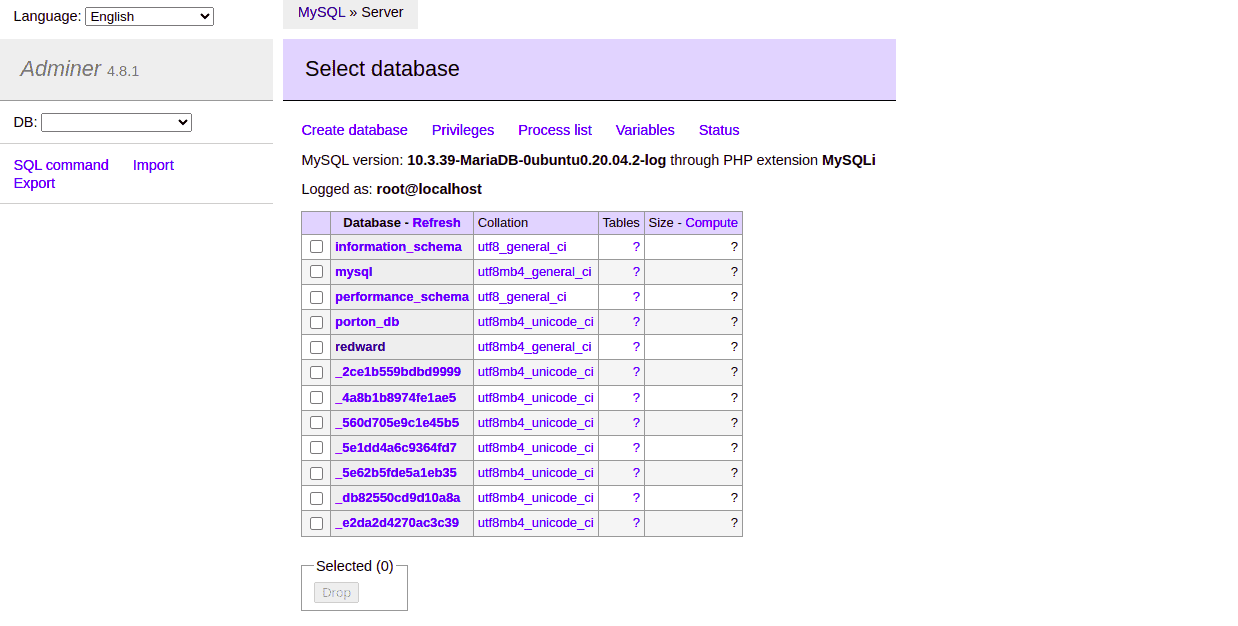Image resolution: width=1238 pixels, height=626 pixels.
Task: Go to Privileges
Action: pos(463,130)
